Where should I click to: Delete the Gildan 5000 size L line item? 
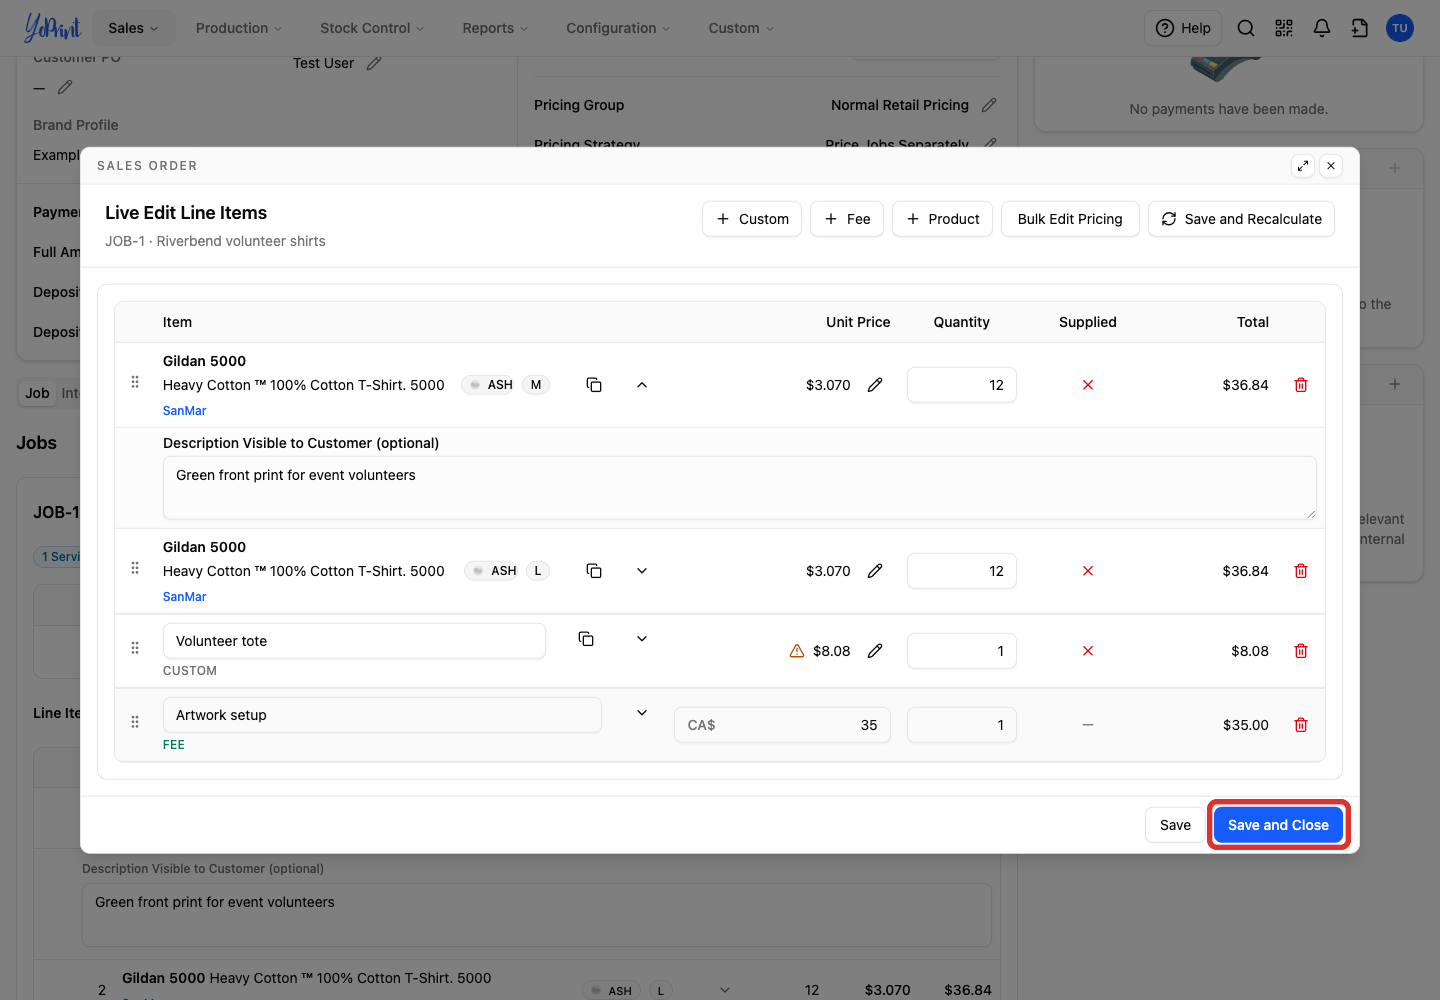pos(1301,571)
